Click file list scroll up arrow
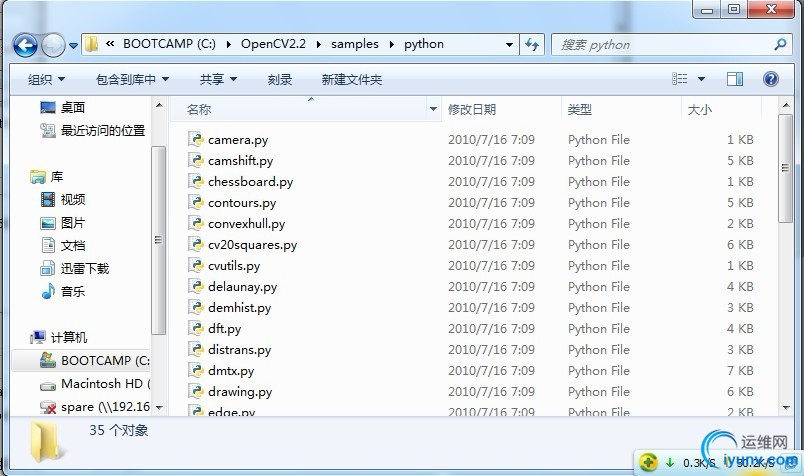Screen dimensions: 804x476 click(786, 106)
